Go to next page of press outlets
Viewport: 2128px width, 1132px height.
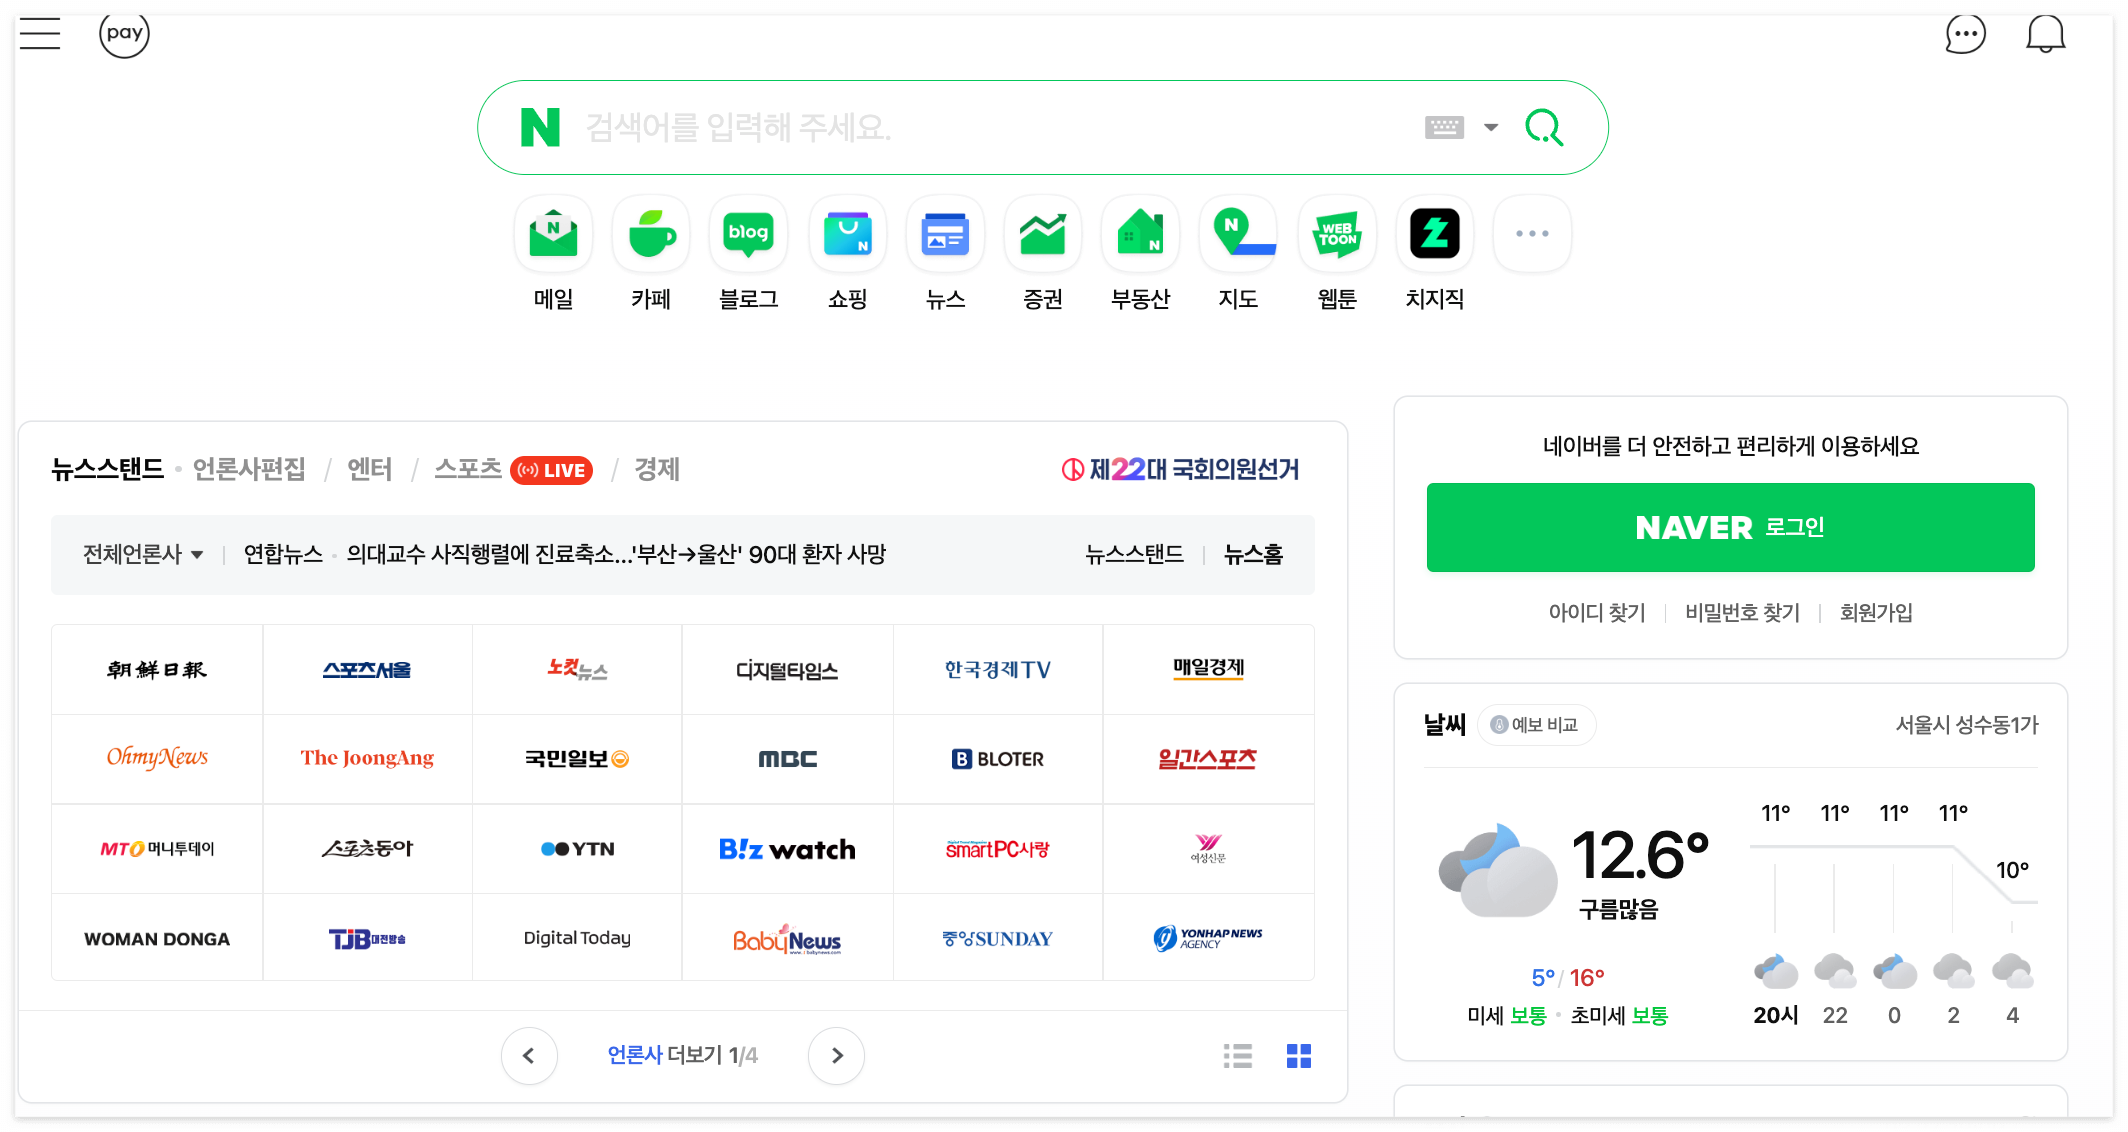pos(837,1055)
